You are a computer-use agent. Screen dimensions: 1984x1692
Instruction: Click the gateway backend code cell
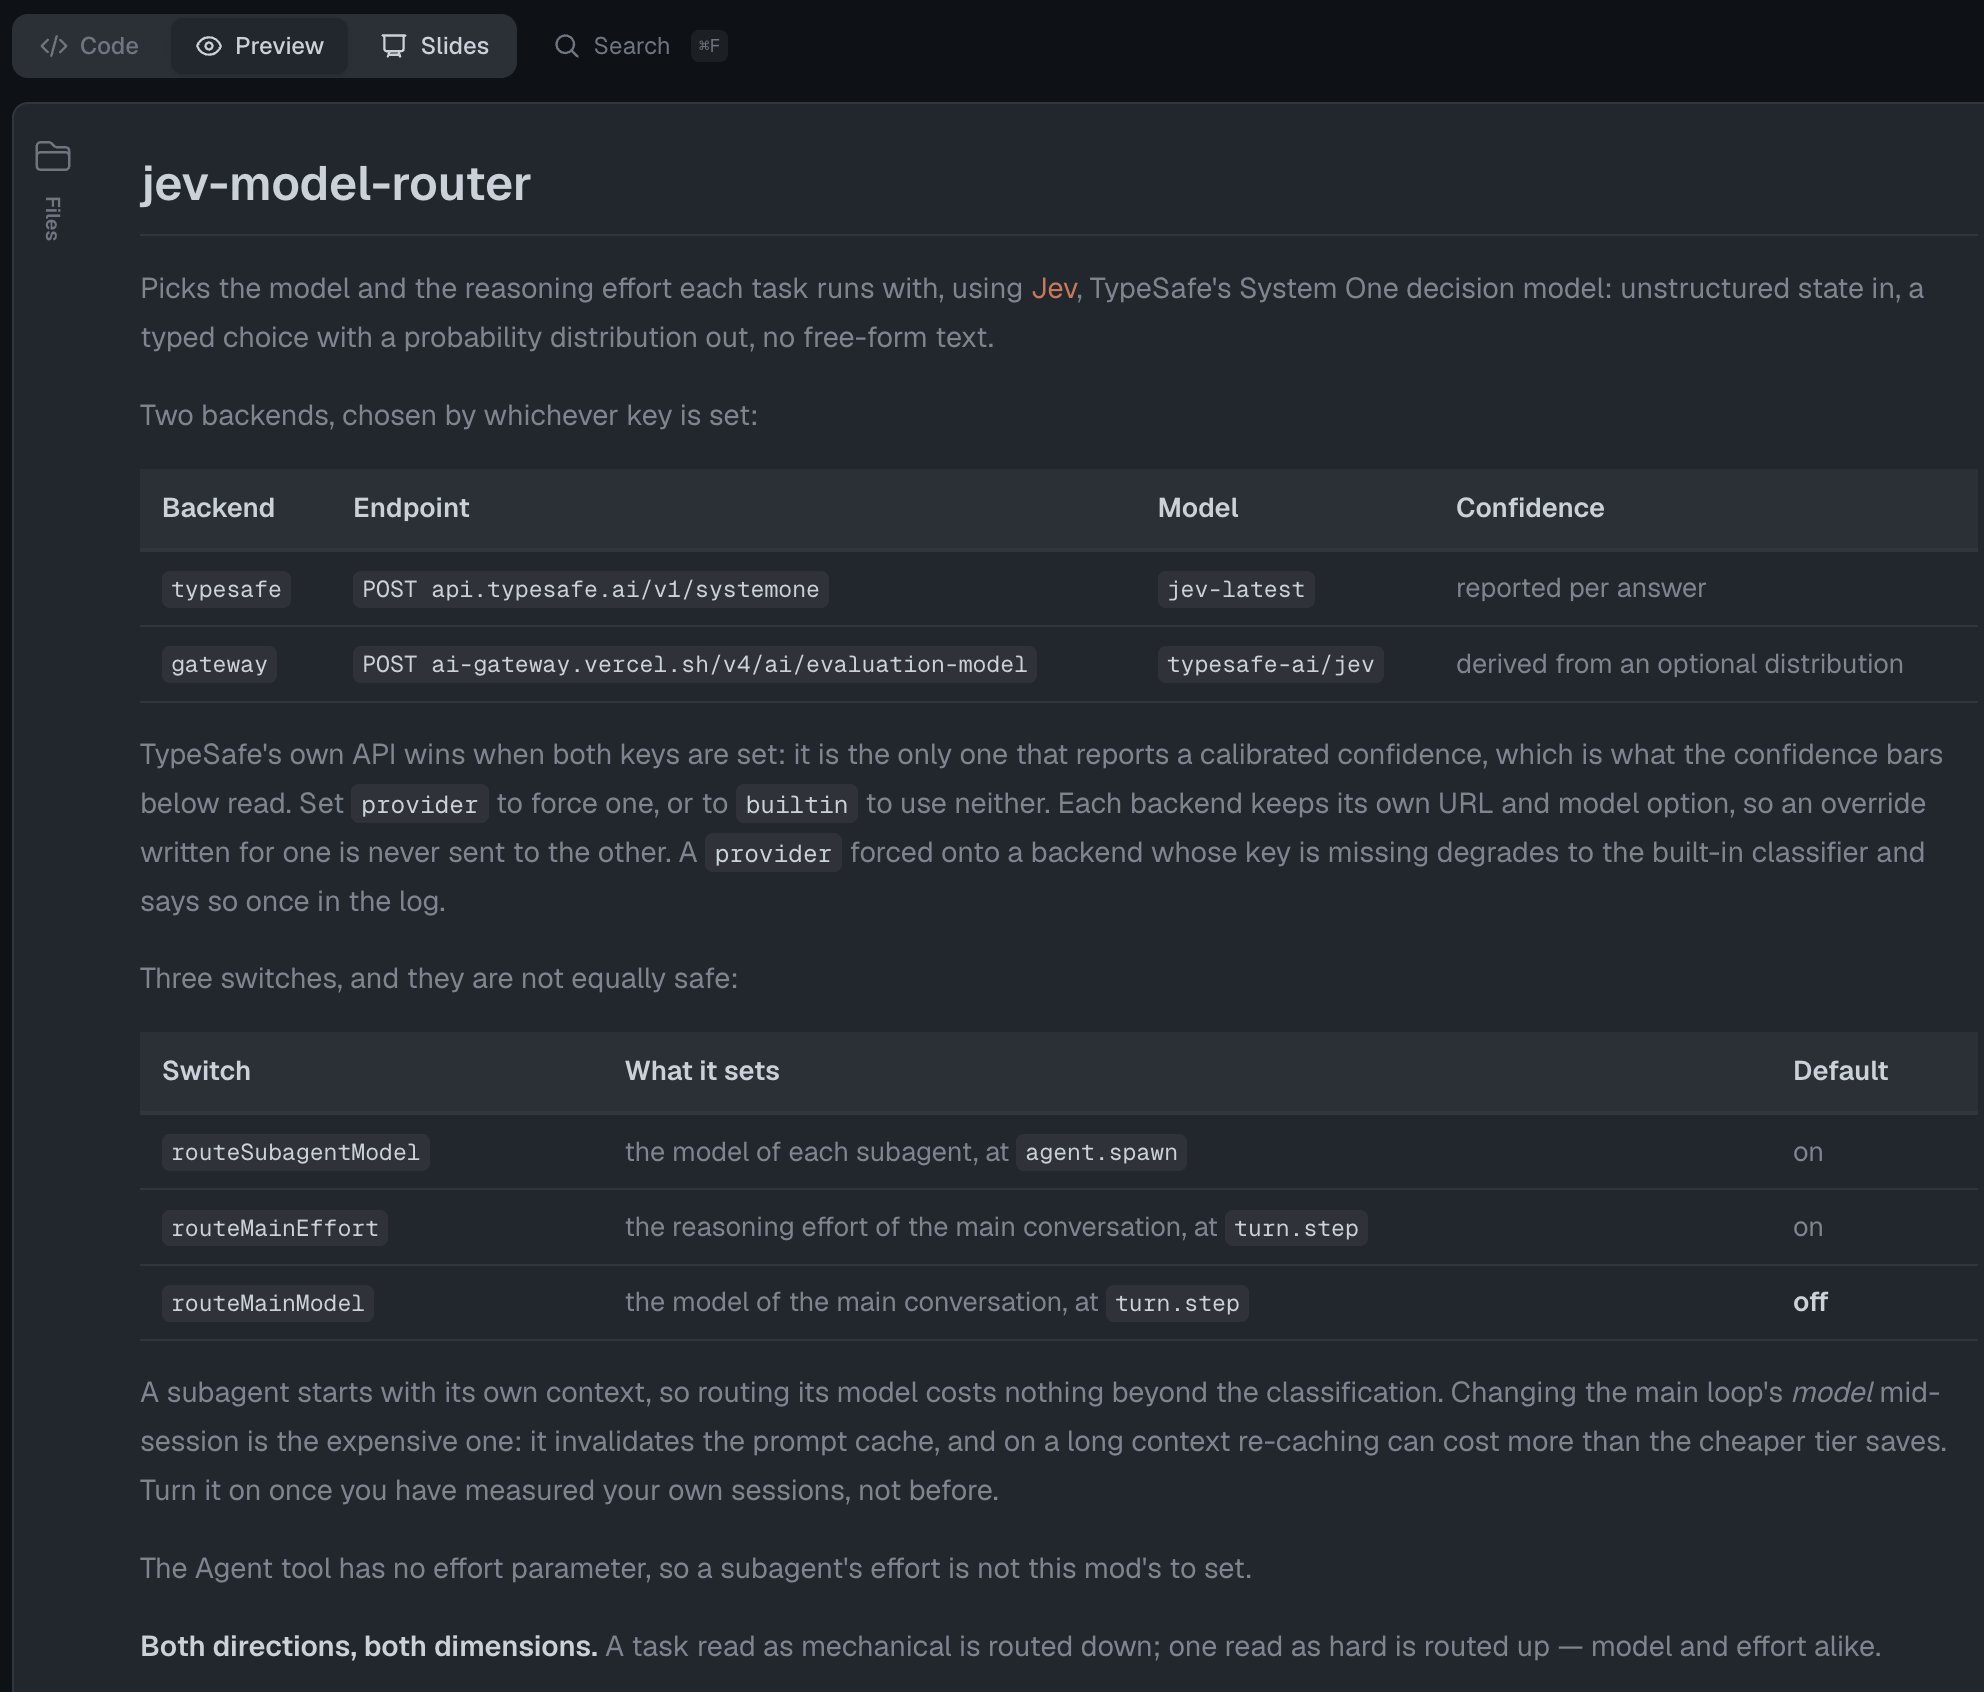tap(219, 664)
